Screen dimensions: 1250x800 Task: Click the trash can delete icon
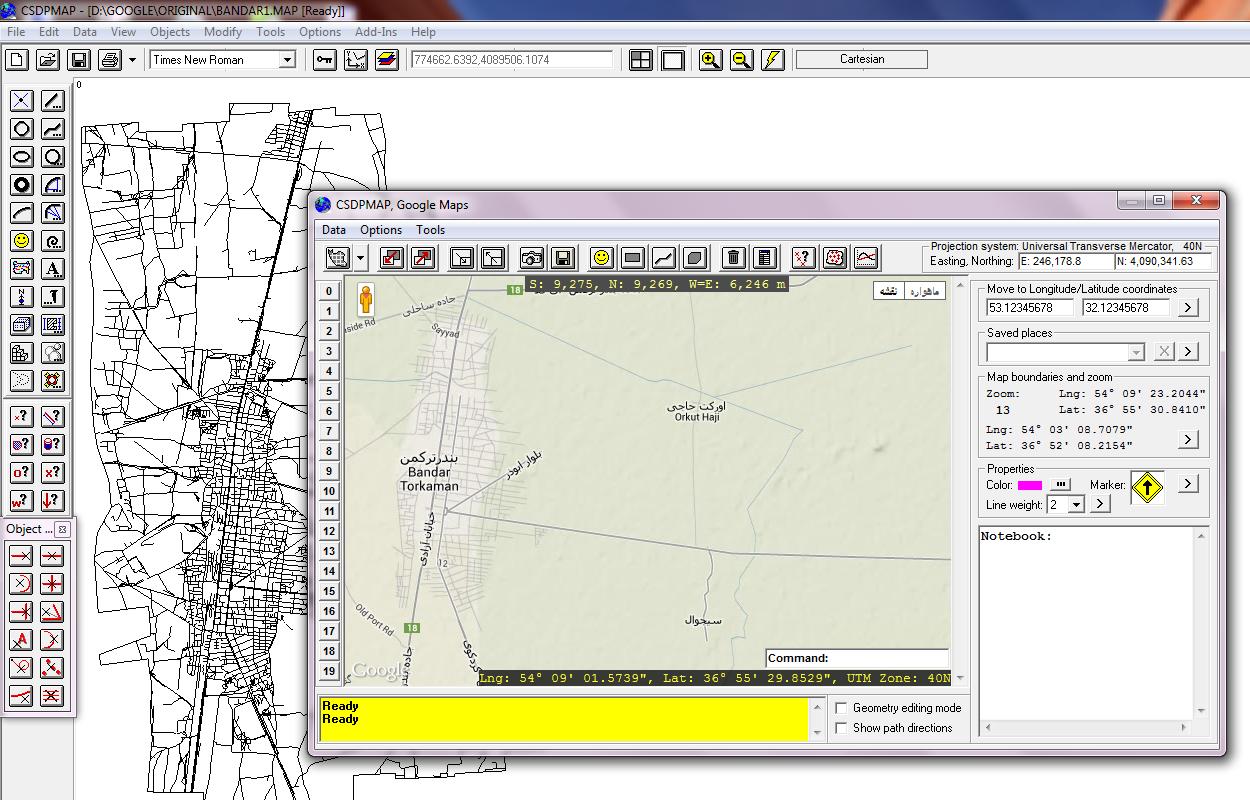click(x=734, y=258)
